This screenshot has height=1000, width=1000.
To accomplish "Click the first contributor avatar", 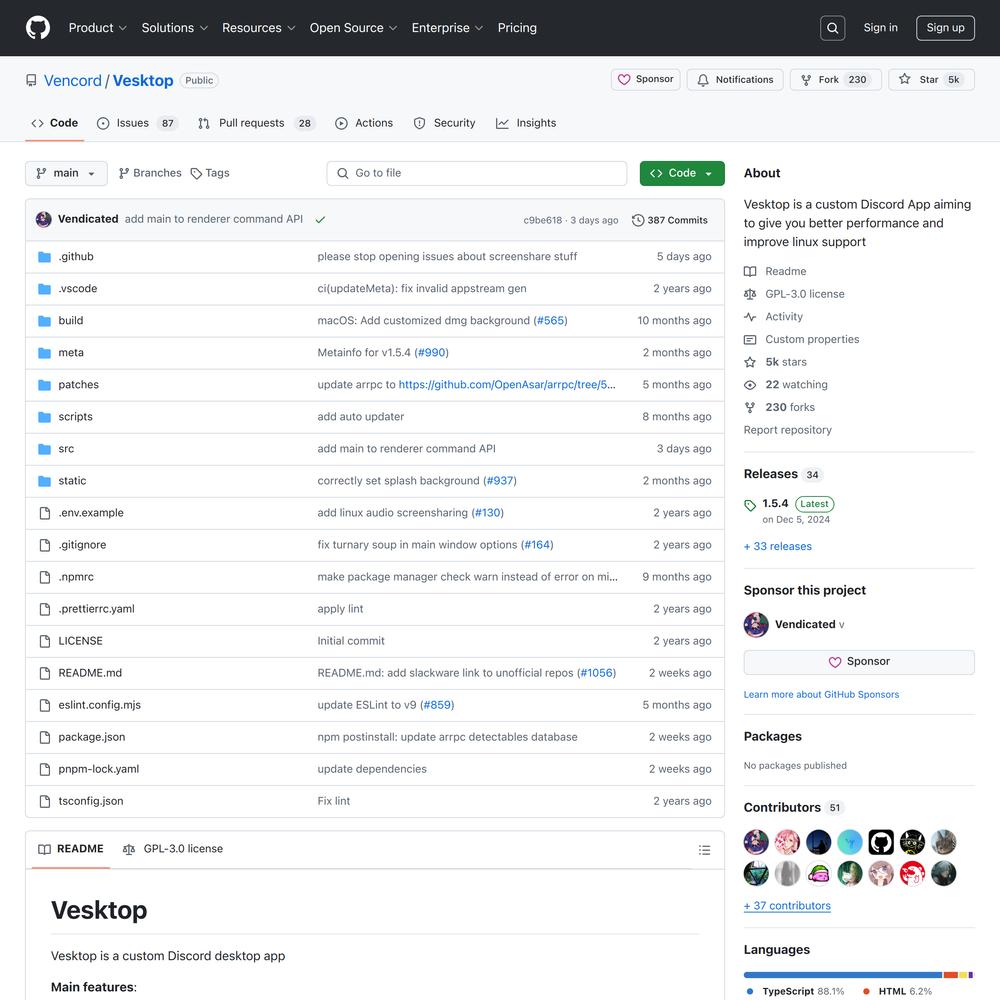I will (756, 842).
